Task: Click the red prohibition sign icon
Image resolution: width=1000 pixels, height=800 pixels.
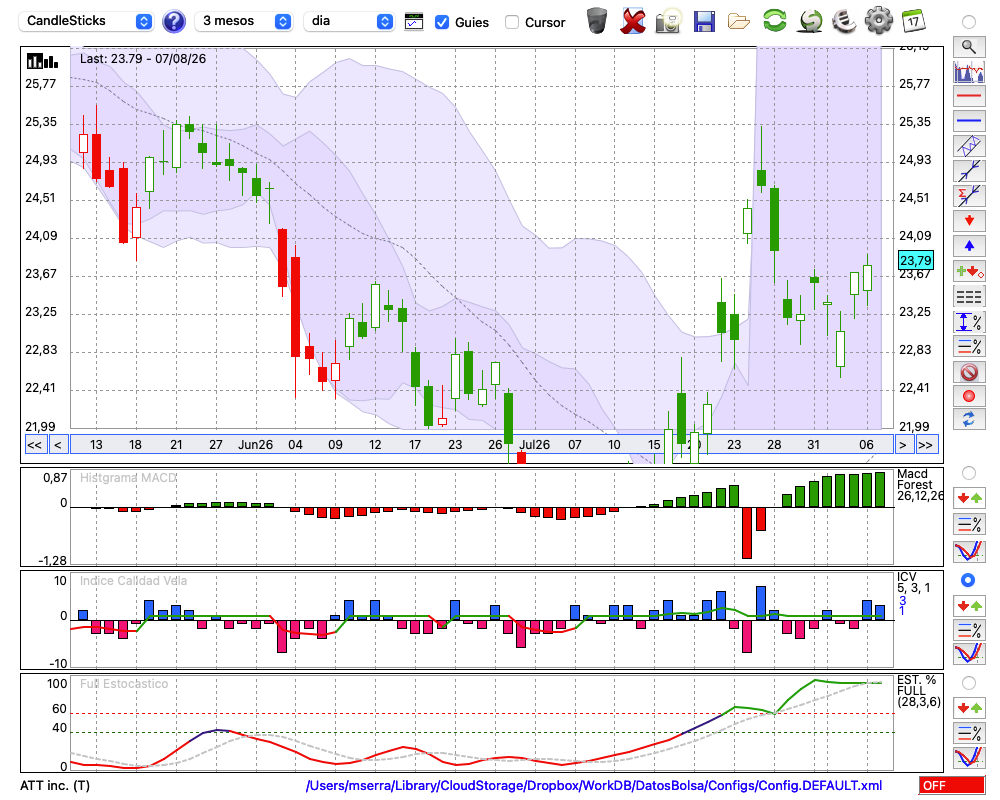Action: click(x=969, y=372)
